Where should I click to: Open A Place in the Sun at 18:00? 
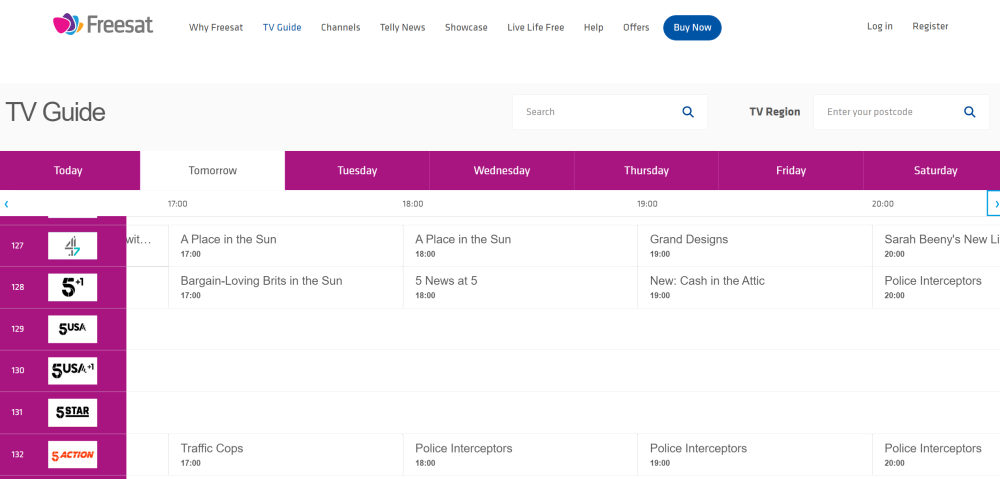[520, 246]
